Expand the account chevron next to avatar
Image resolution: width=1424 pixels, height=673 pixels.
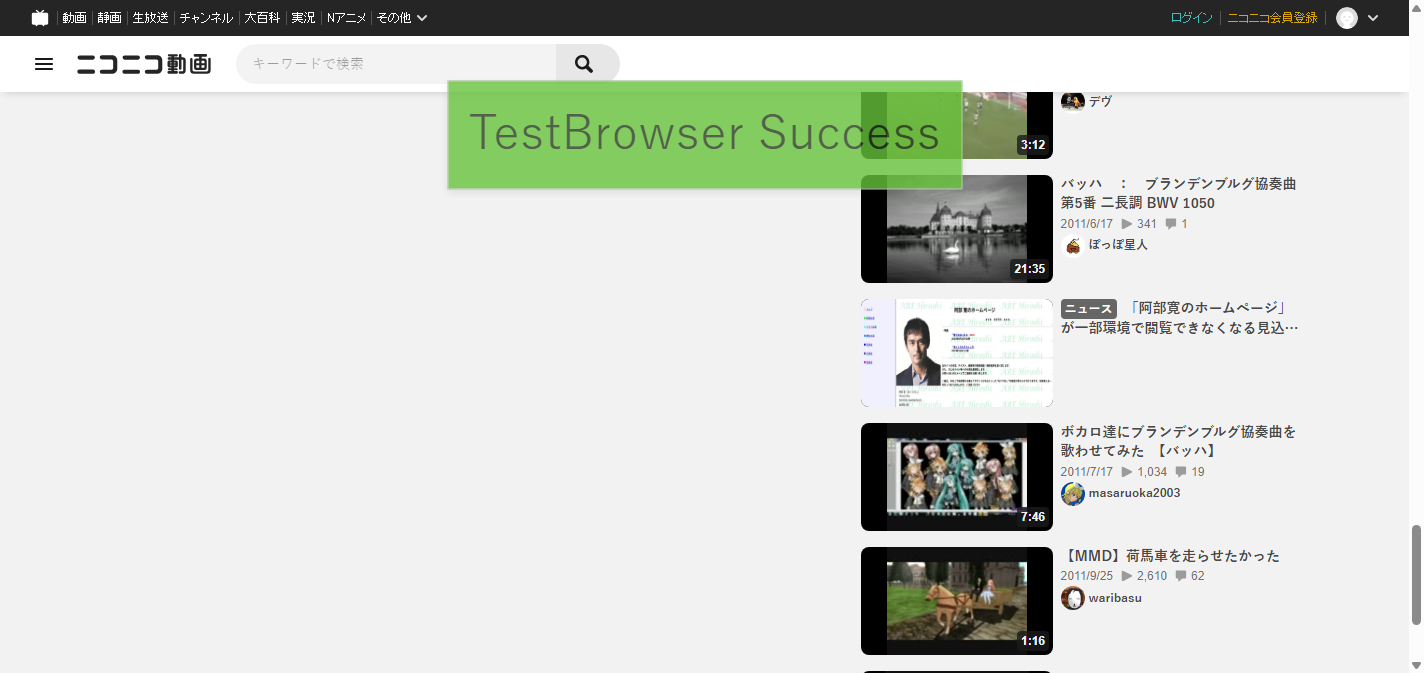click(1373, 18)
